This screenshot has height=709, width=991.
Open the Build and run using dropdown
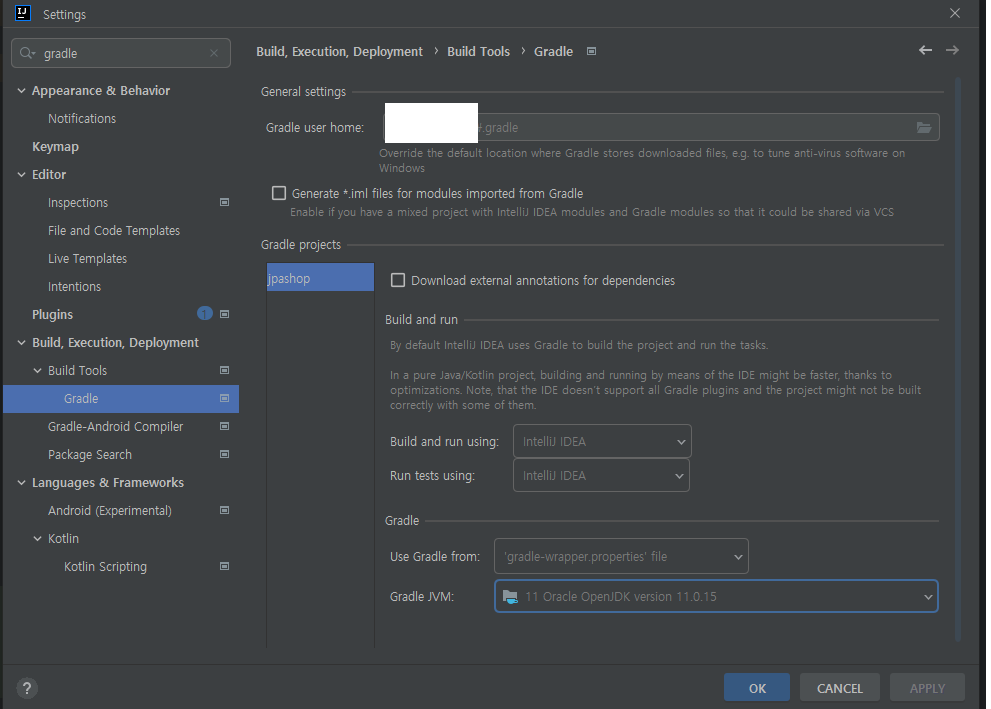point(602,441)
